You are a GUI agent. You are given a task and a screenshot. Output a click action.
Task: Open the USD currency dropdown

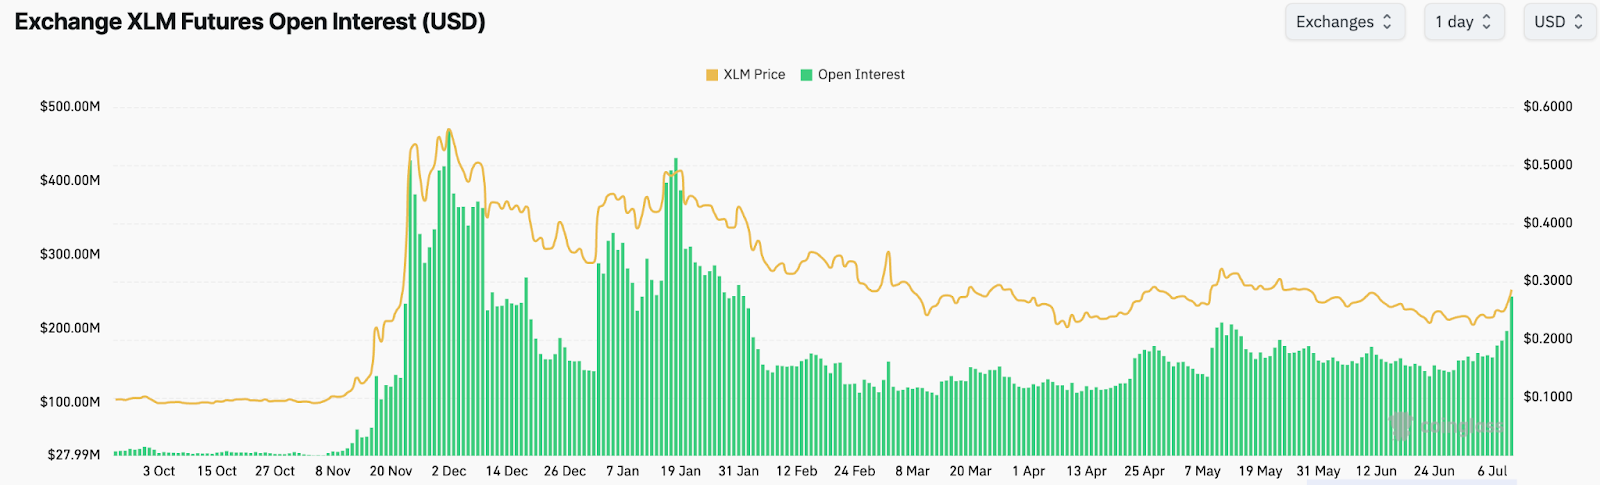point(1559,22)
